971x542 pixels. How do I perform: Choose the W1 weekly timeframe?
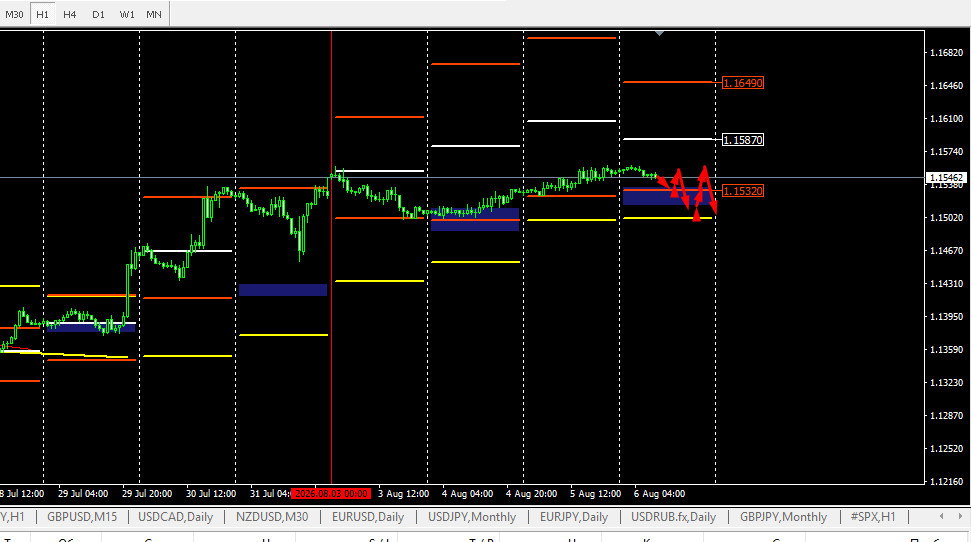[x=126, y=14]
